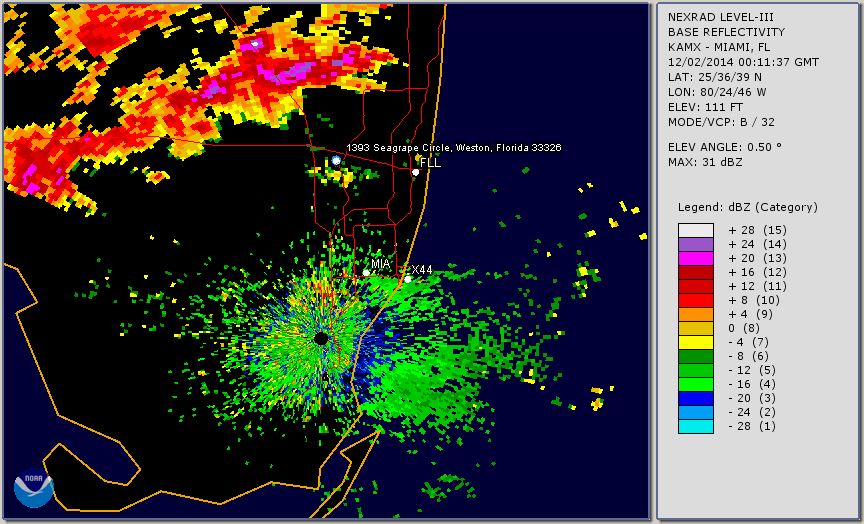This screenshot has width=864, height=524.
Task: Click the 'ELEV ANGLE: 0.50 °' text
Action: pyautogui.click(x=725, y=147)
